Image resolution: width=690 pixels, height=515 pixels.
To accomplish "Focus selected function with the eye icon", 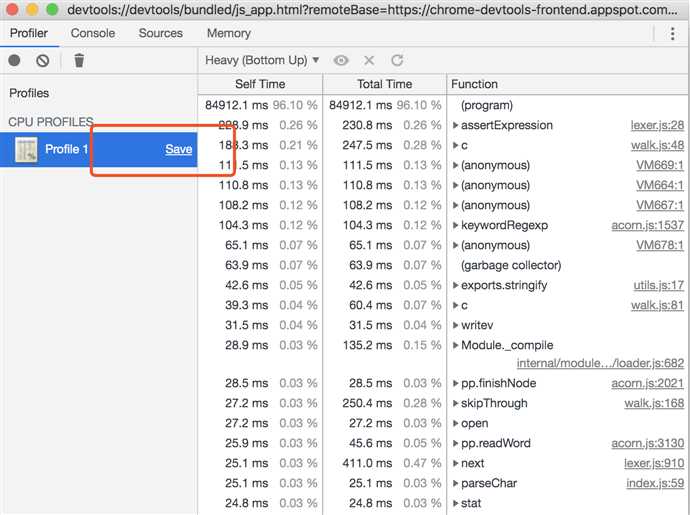I will (341, 60).
